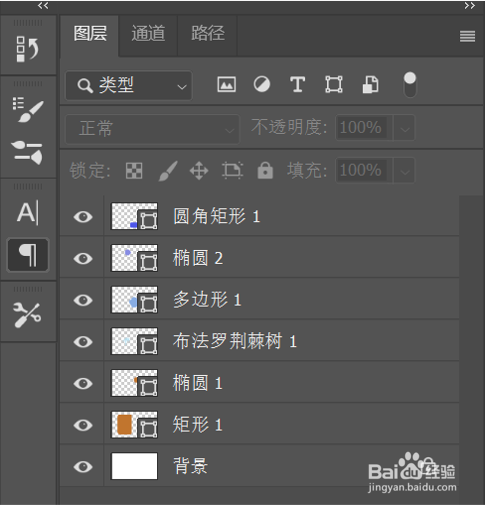Lock position move-arrows icon
The image size is (485, 505).
pos(199,171)
